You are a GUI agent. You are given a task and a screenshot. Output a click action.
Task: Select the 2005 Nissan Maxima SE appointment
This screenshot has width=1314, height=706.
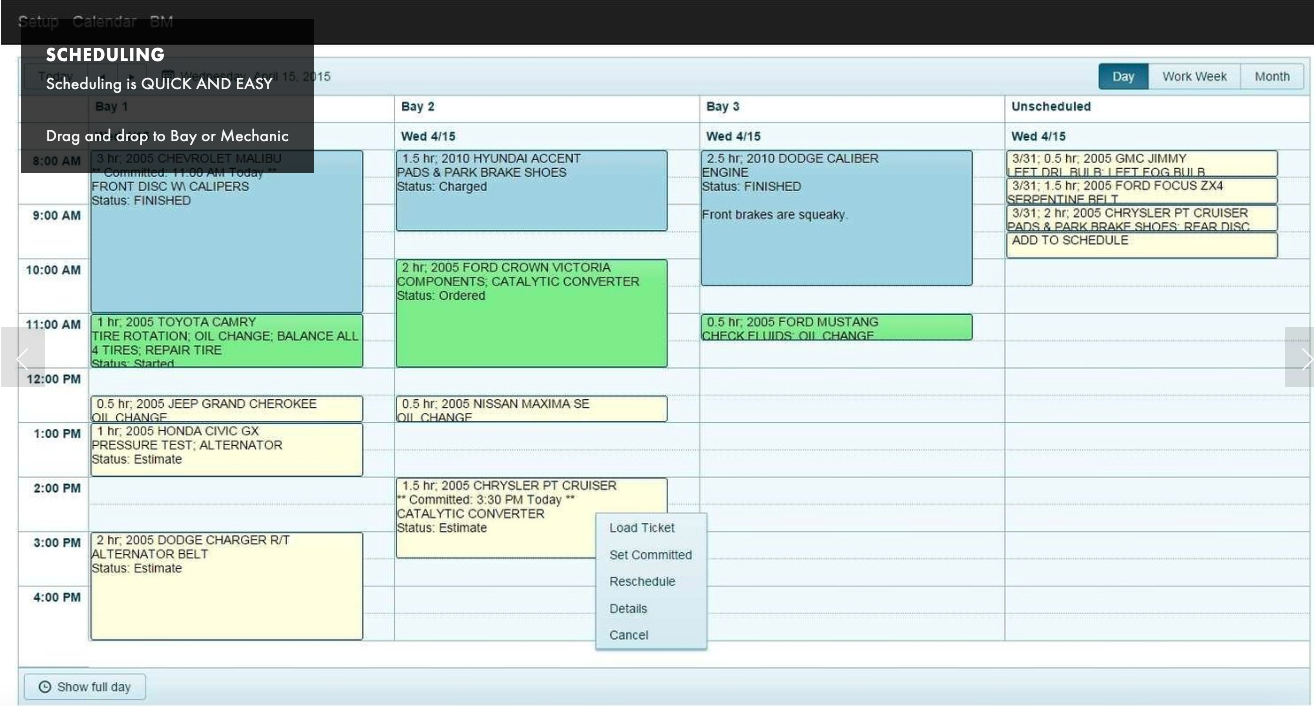pos(532,409)
